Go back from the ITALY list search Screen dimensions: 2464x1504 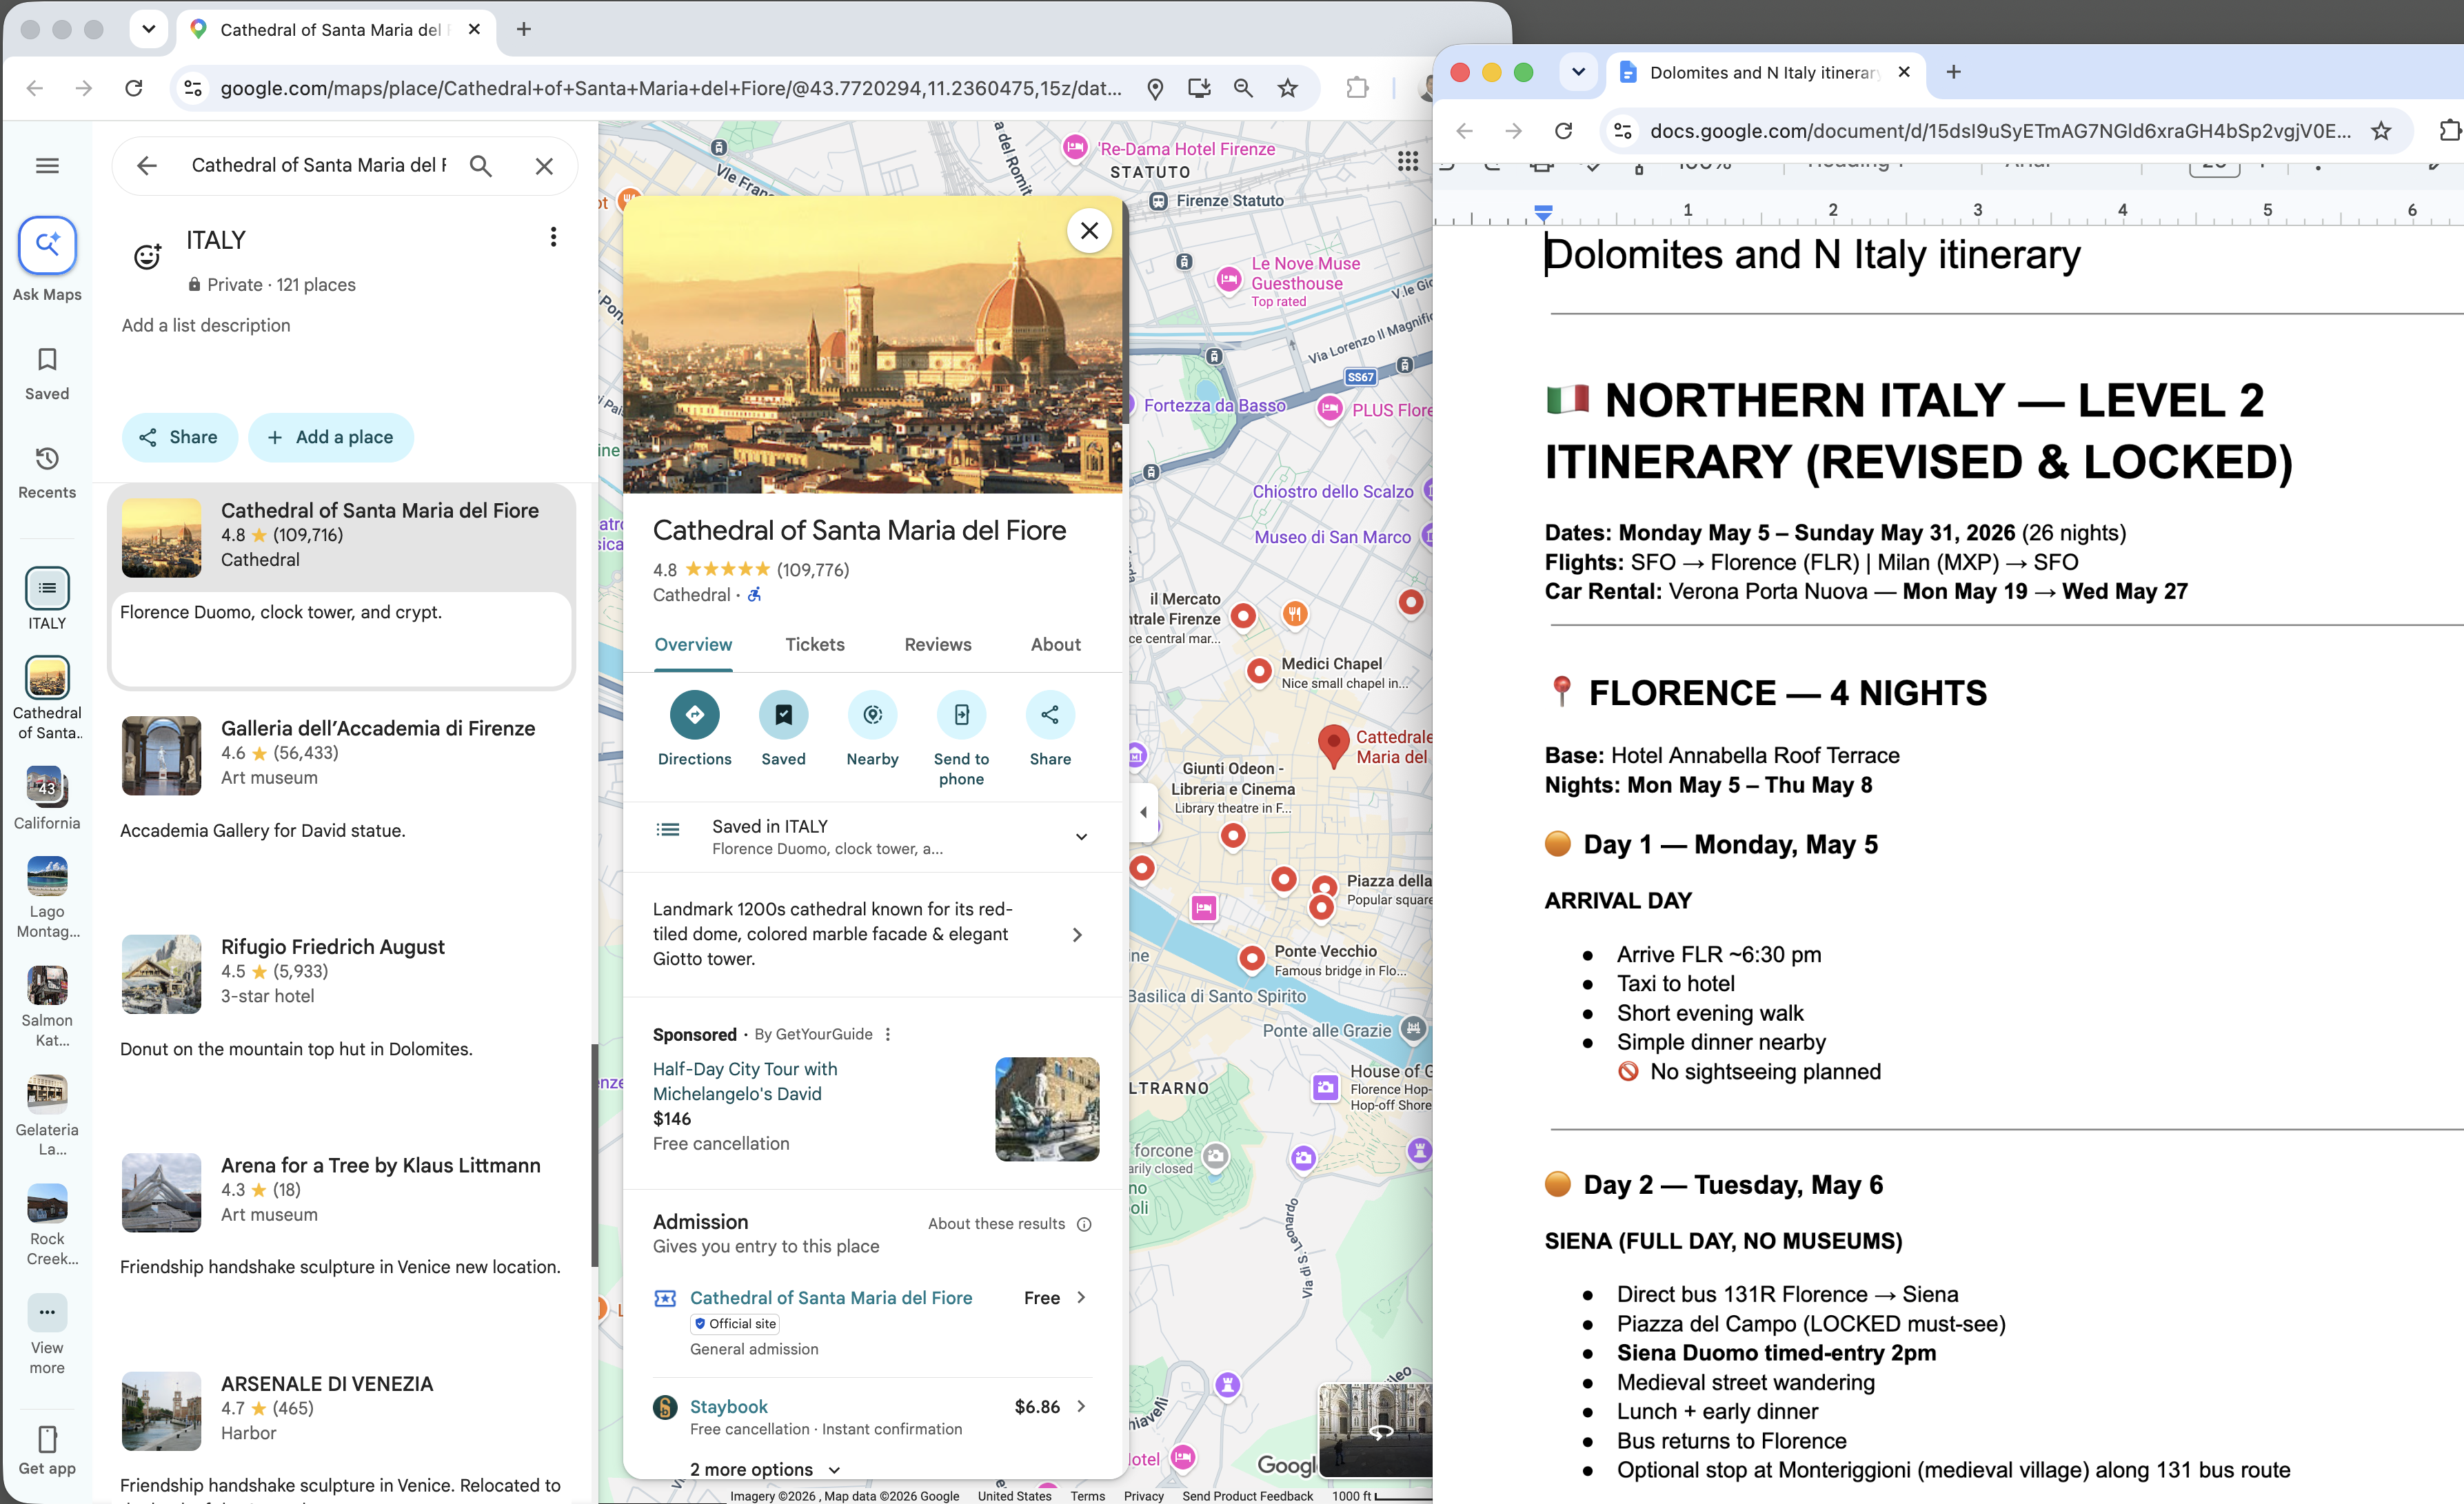(x=147, y=165)
